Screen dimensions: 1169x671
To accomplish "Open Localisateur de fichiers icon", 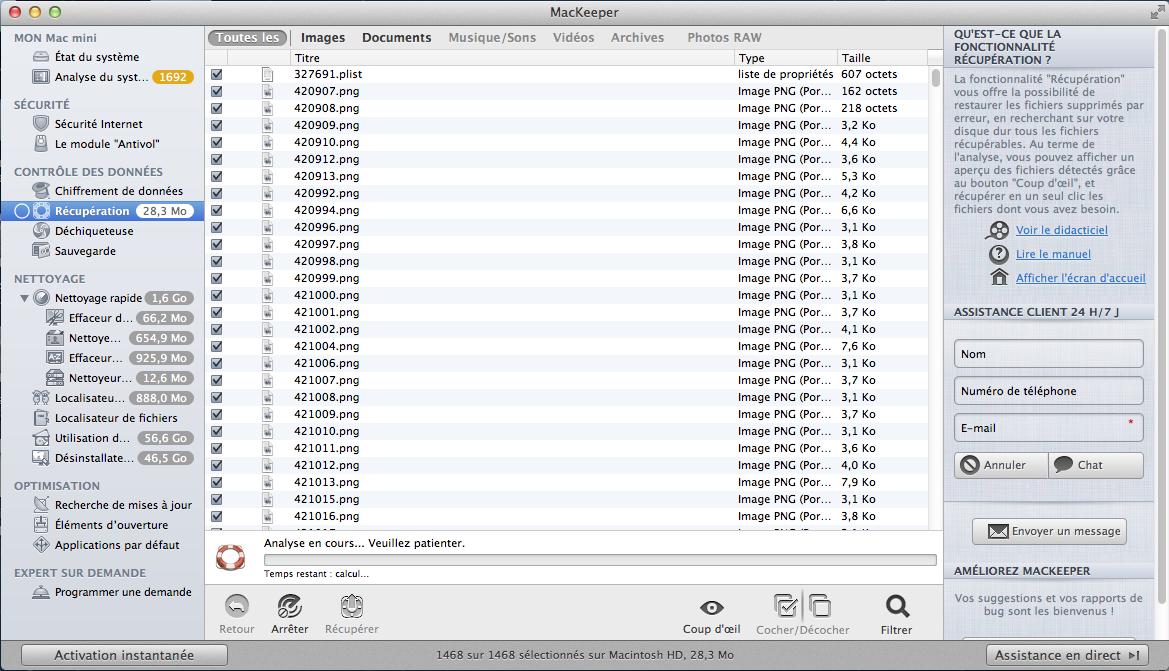I will point(41,418).
